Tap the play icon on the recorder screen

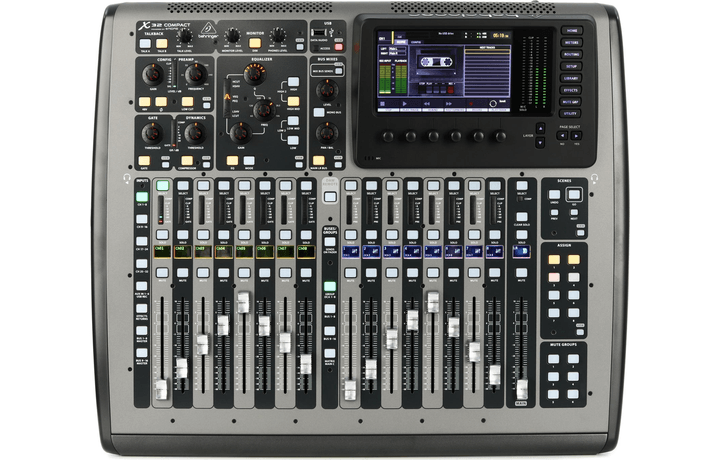404,104
